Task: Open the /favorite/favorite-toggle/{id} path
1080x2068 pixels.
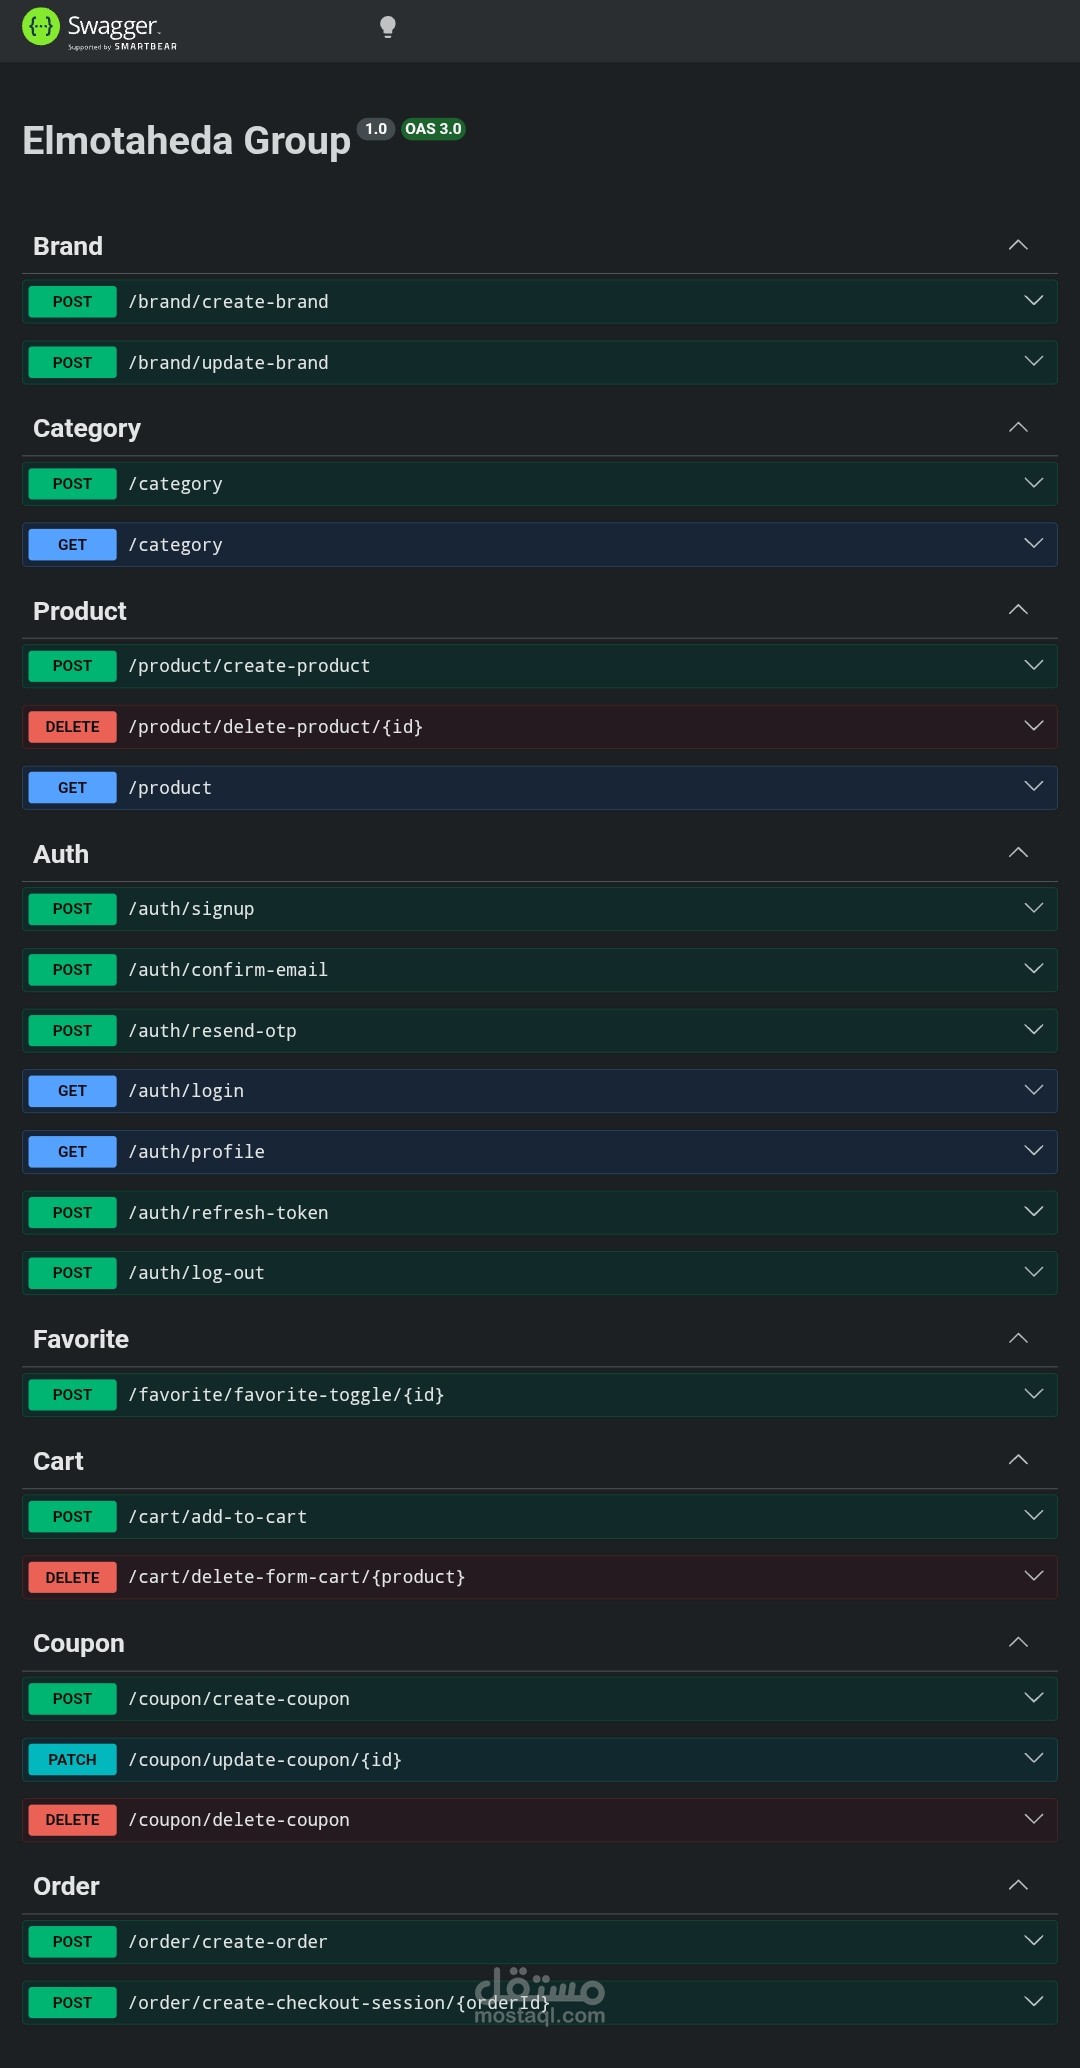Action: click(286, 1395)
